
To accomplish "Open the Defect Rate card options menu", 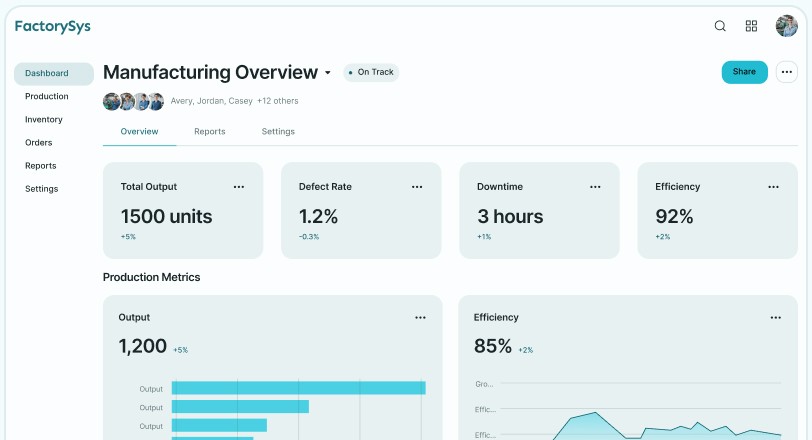I will point(417,187).
